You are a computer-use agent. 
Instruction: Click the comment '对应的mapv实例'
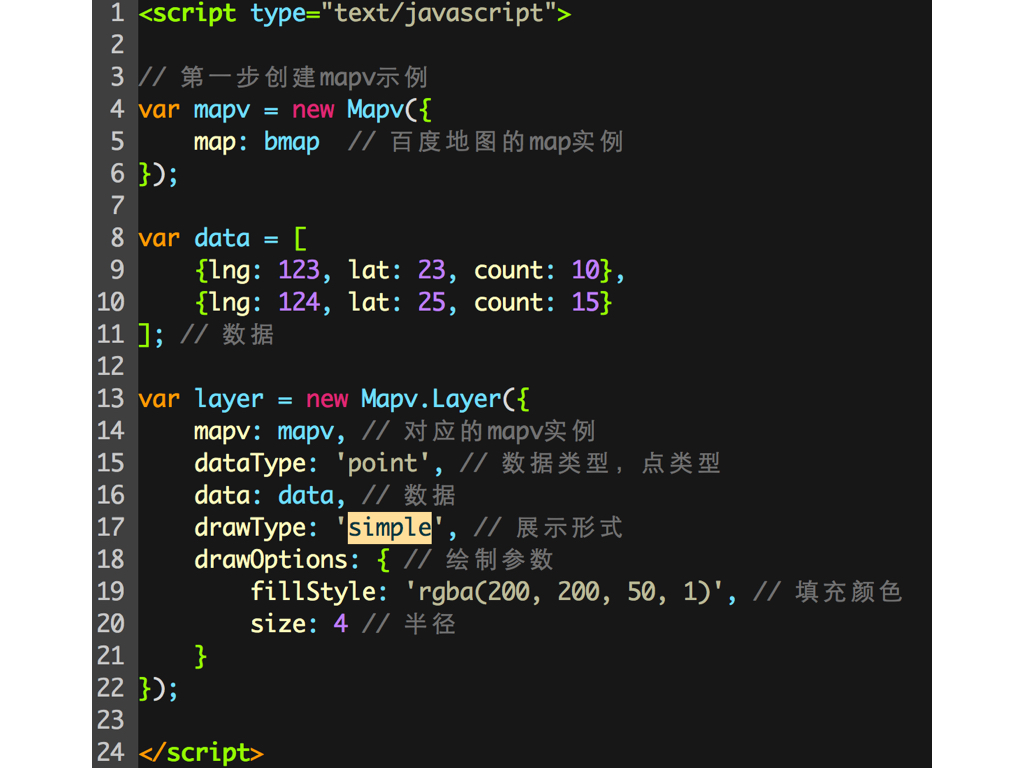tap(500, 431)
